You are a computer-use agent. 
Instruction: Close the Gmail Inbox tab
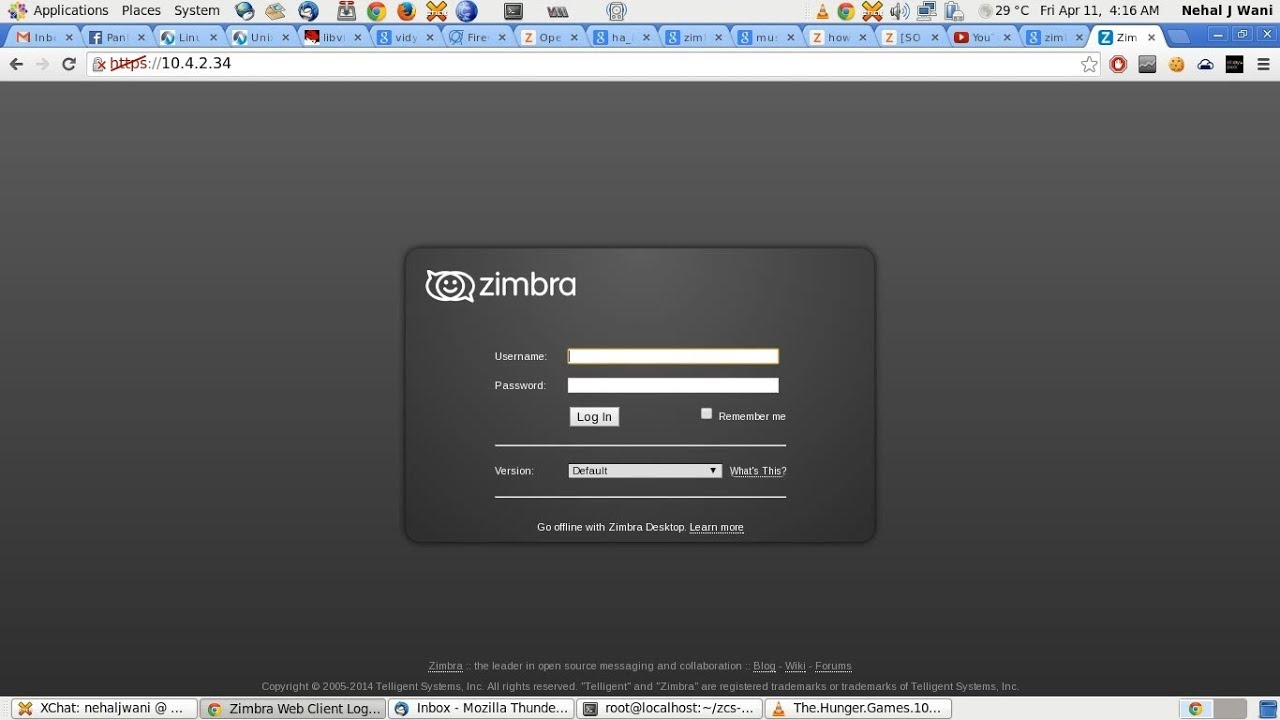[x=70, y=37]
